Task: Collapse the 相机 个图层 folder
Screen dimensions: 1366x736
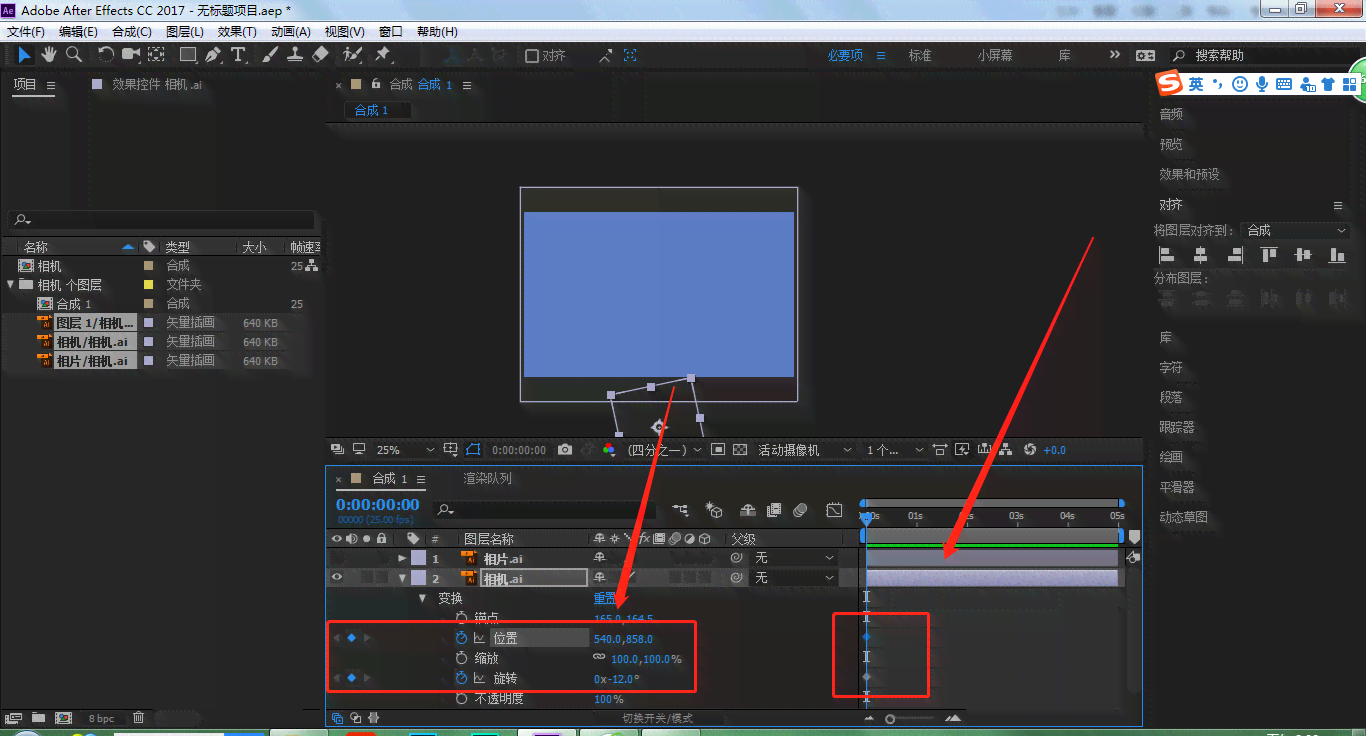Action: pyautogui.click(x=10, y=284)
